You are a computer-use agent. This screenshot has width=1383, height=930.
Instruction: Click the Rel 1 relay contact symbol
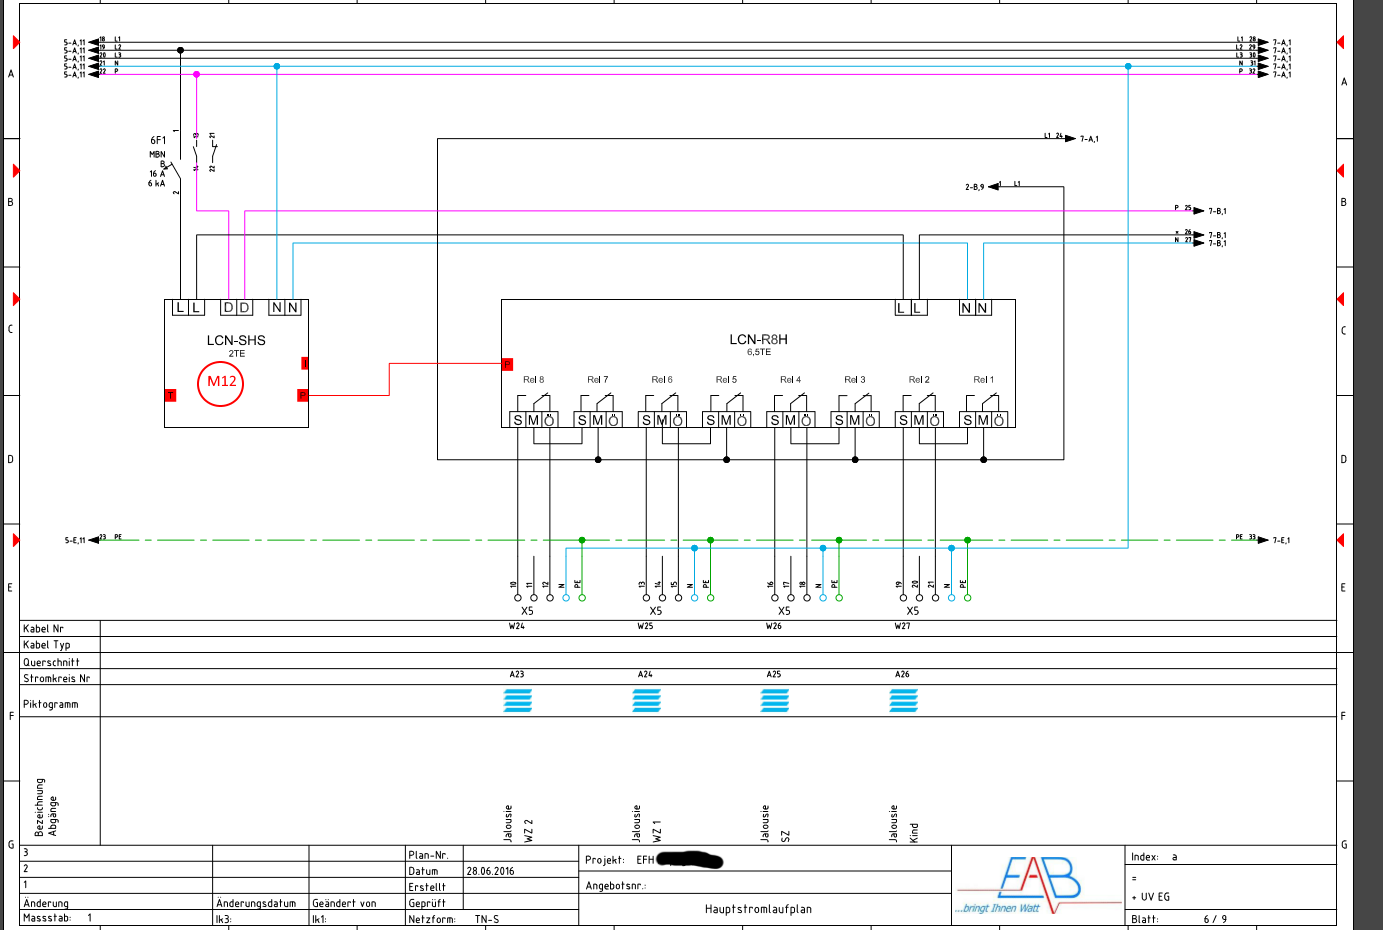pos(991,403)
